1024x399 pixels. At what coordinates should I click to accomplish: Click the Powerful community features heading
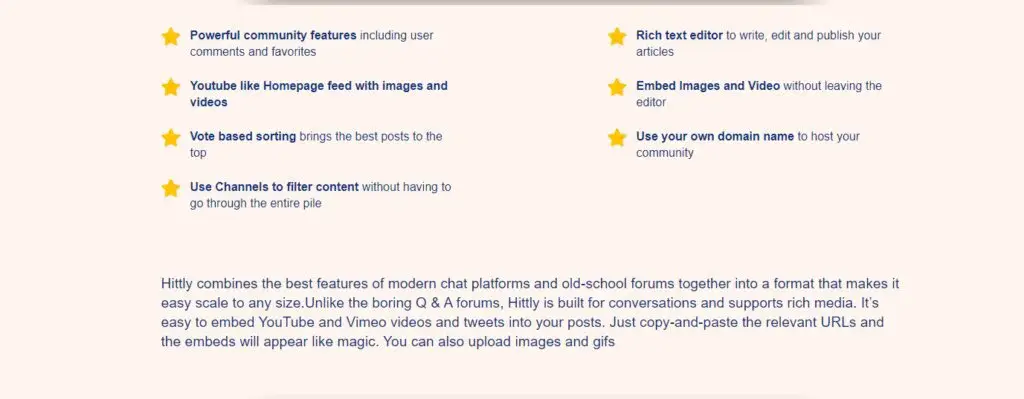click(273, 35)
